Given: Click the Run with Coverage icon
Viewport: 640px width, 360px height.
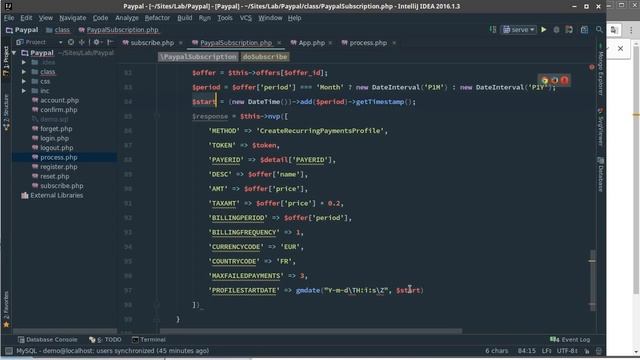Looking at the screenshot, I should (569, 30).
